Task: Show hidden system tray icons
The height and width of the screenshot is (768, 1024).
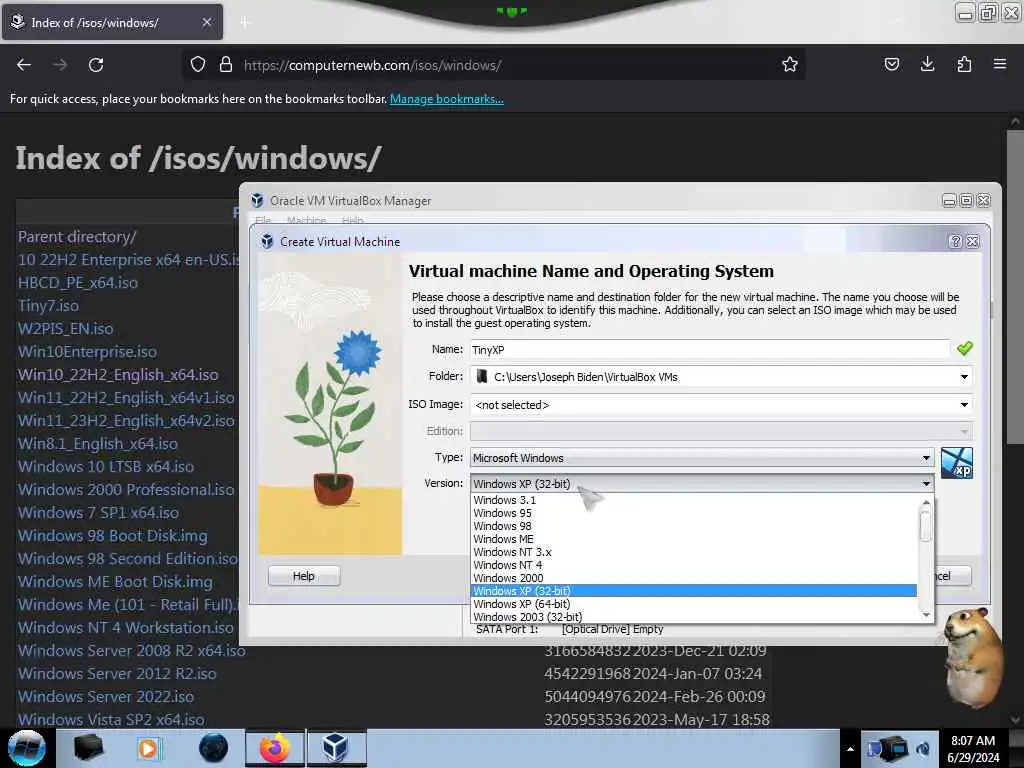Action: pyautogui.click(x=850, y=749)
